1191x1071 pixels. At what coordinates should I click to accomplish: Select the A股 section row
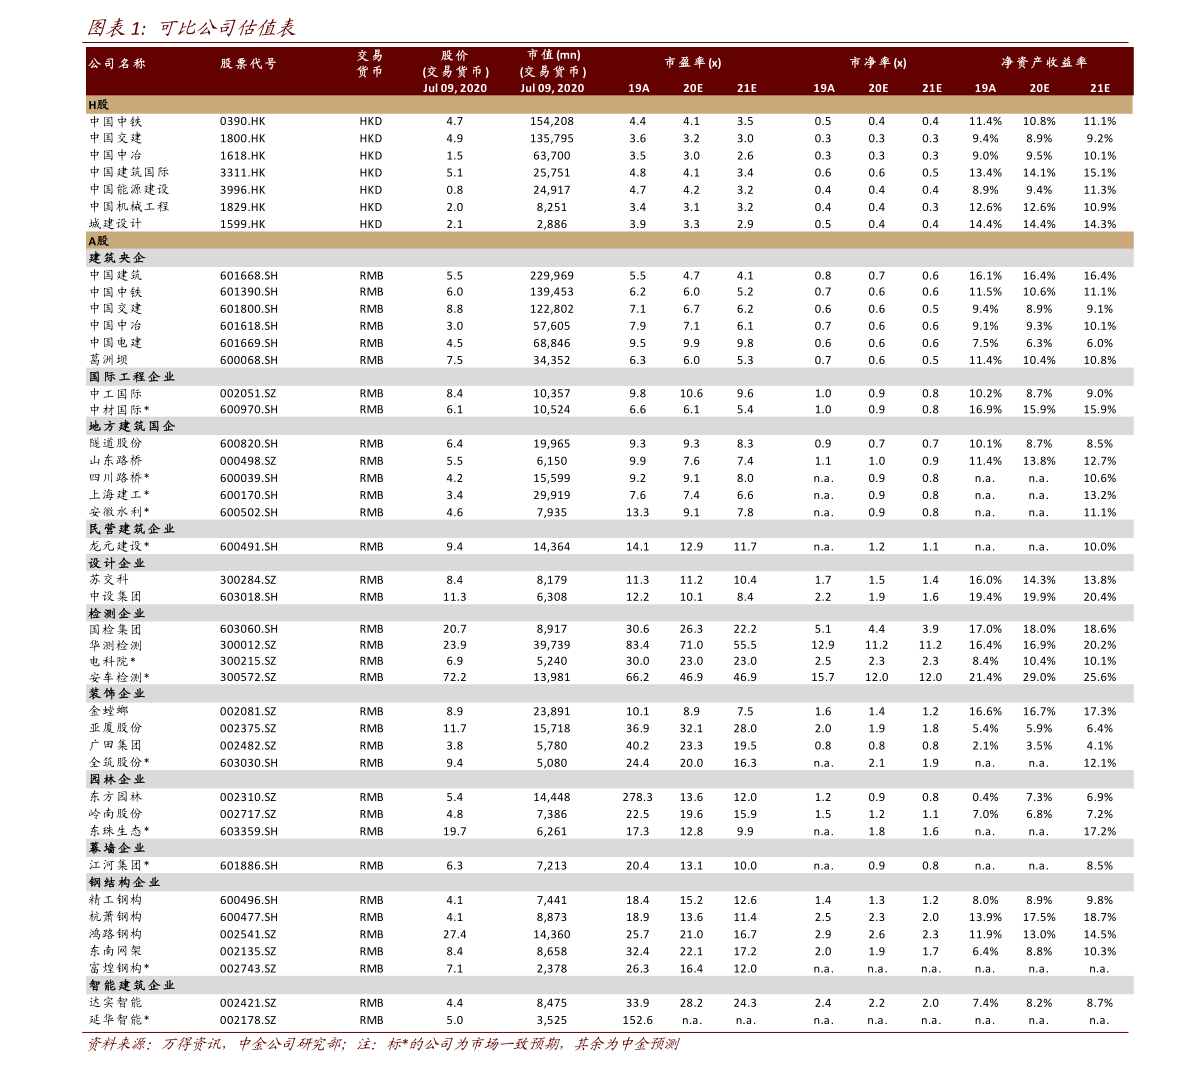[x=609, y=241]
